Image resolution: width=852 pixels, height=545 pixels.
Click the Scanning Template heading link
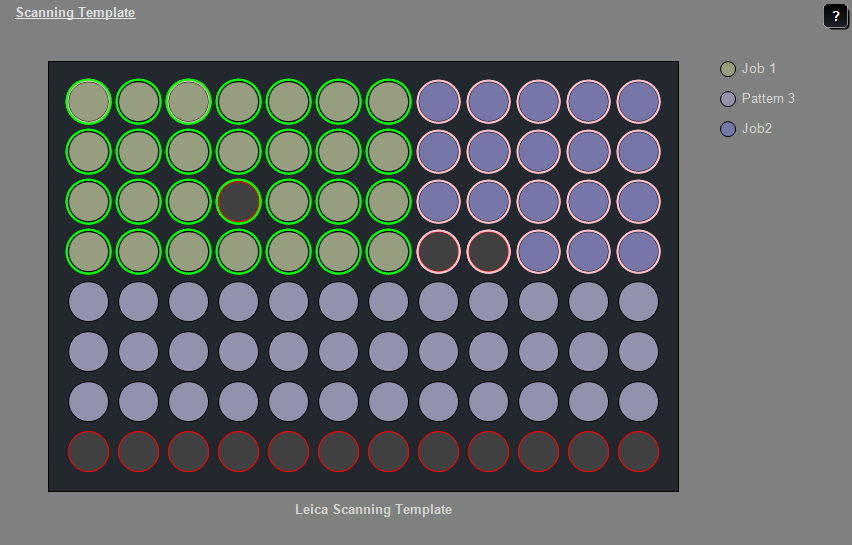[x=75, y=13]
